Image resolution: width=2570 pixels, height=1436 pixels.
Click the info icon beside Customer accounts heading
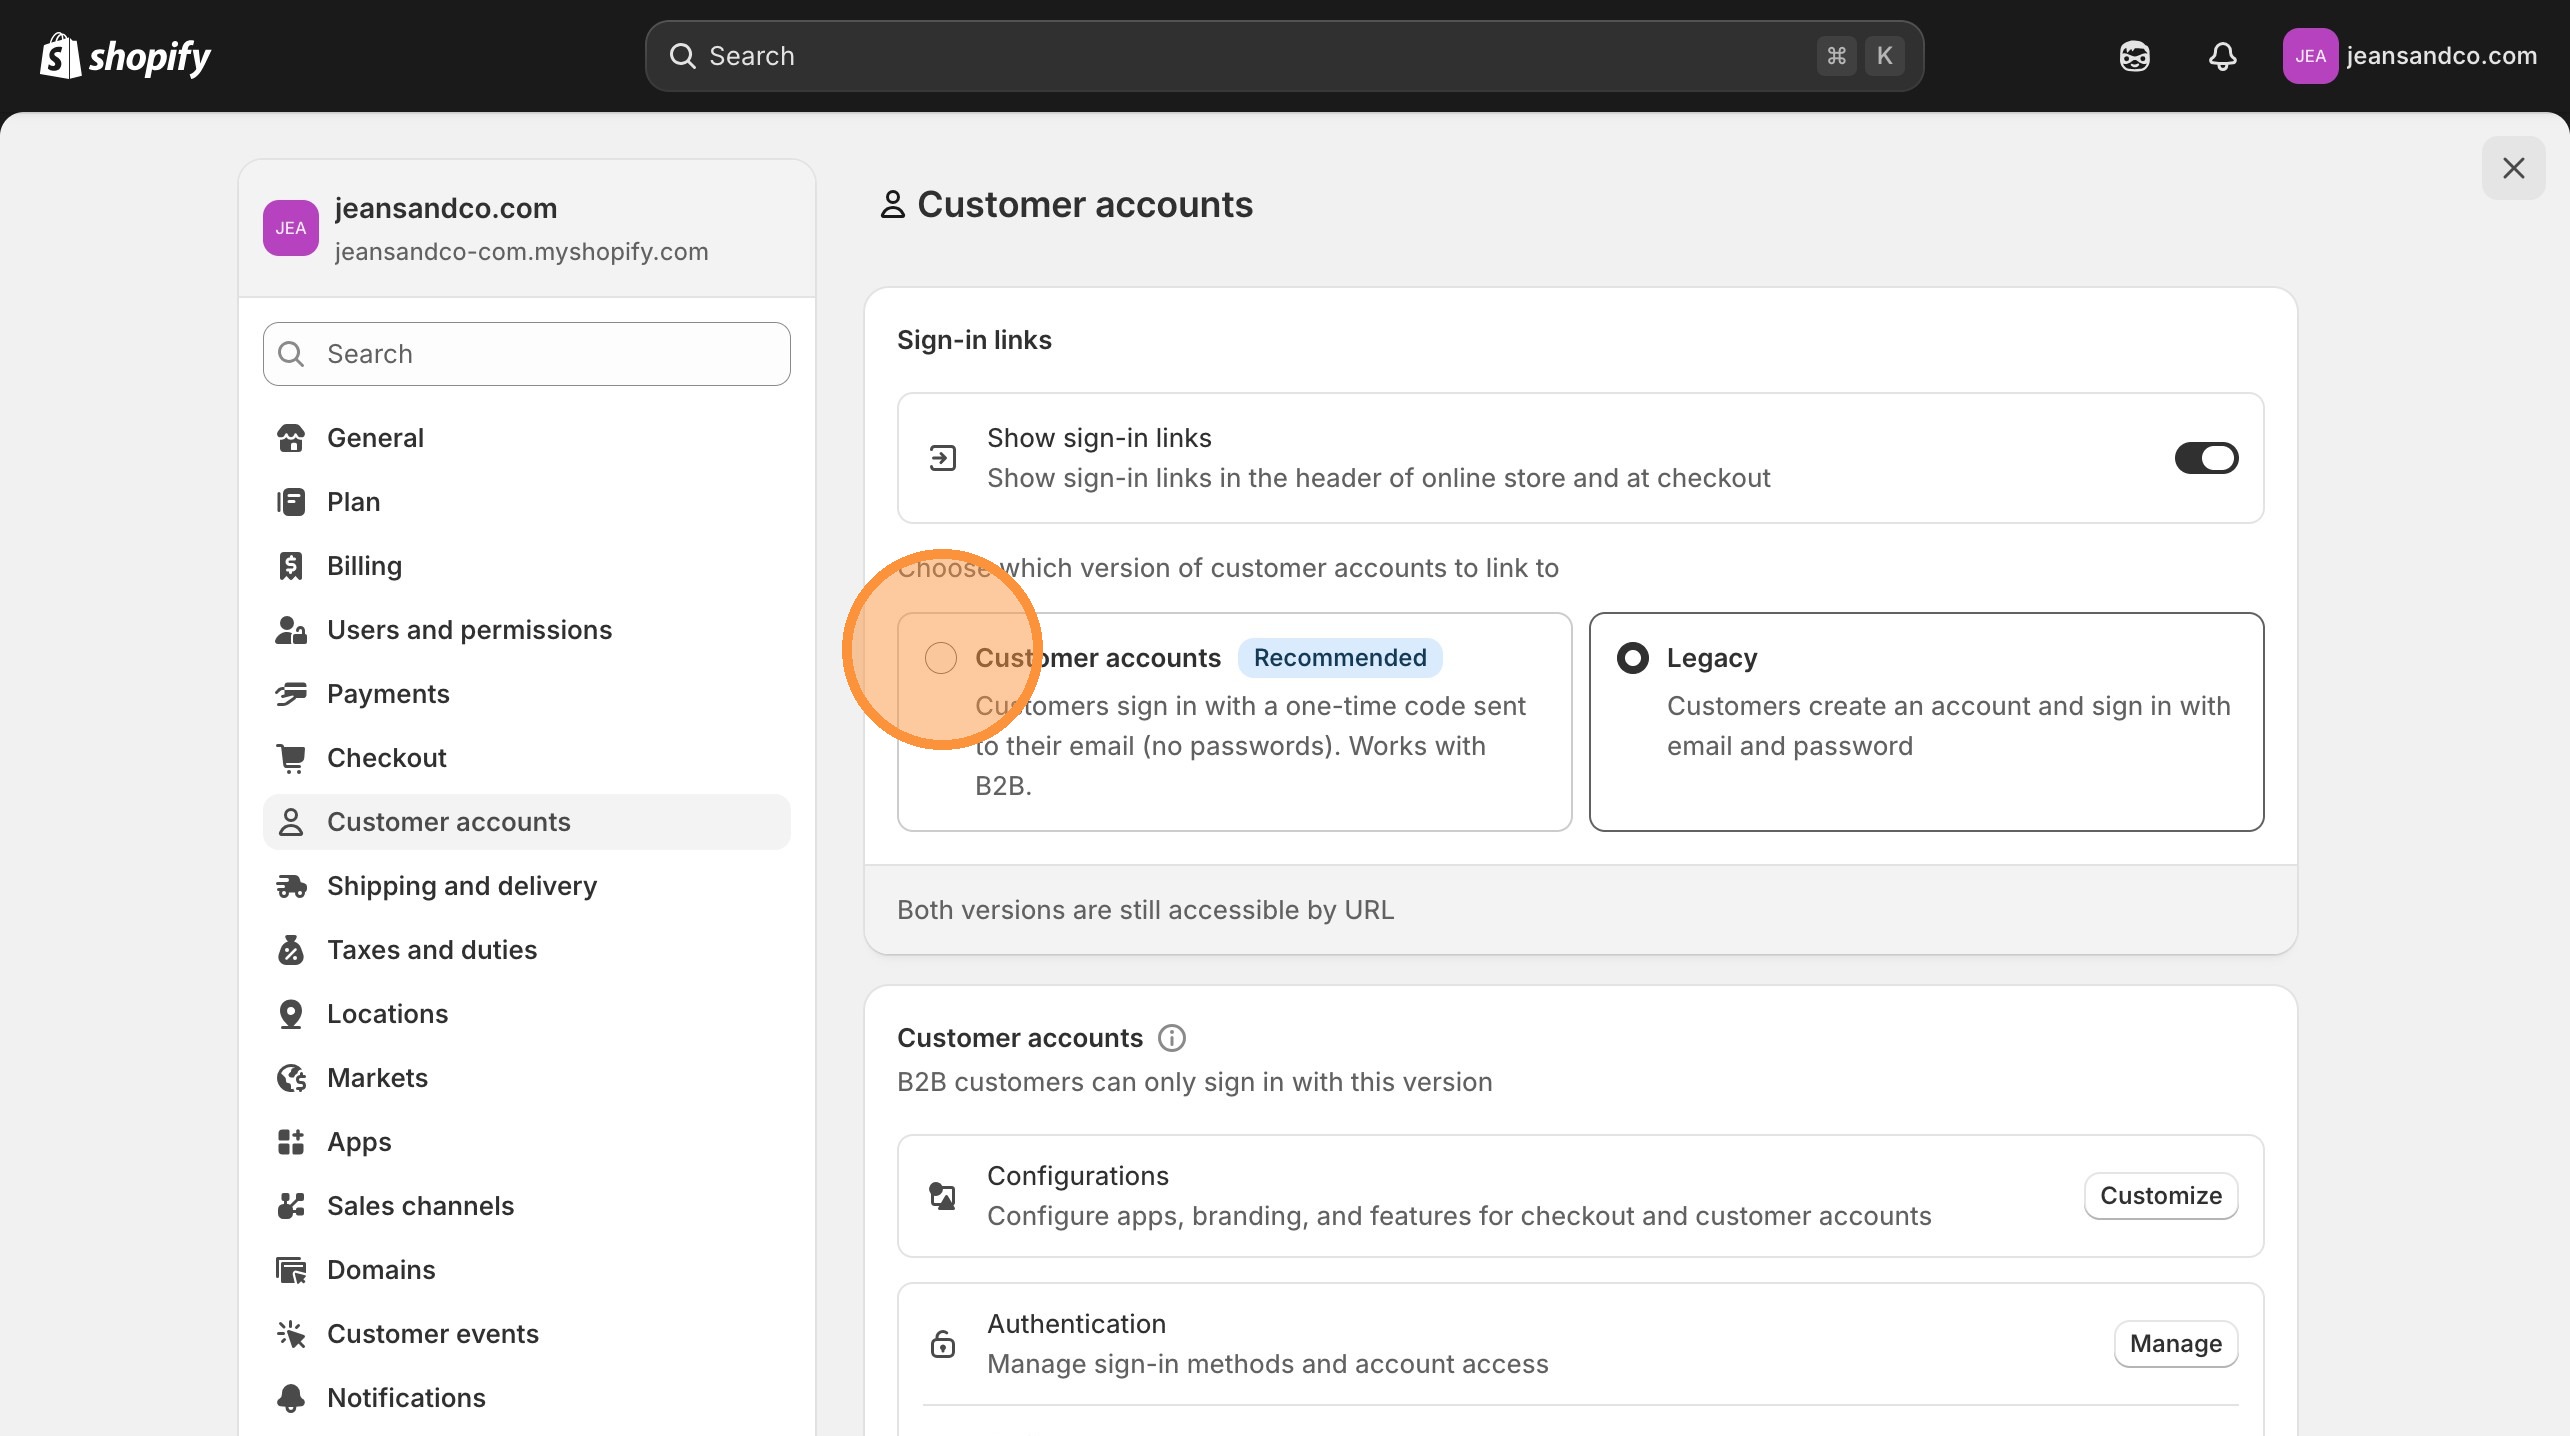[x=1171, y=1038]
